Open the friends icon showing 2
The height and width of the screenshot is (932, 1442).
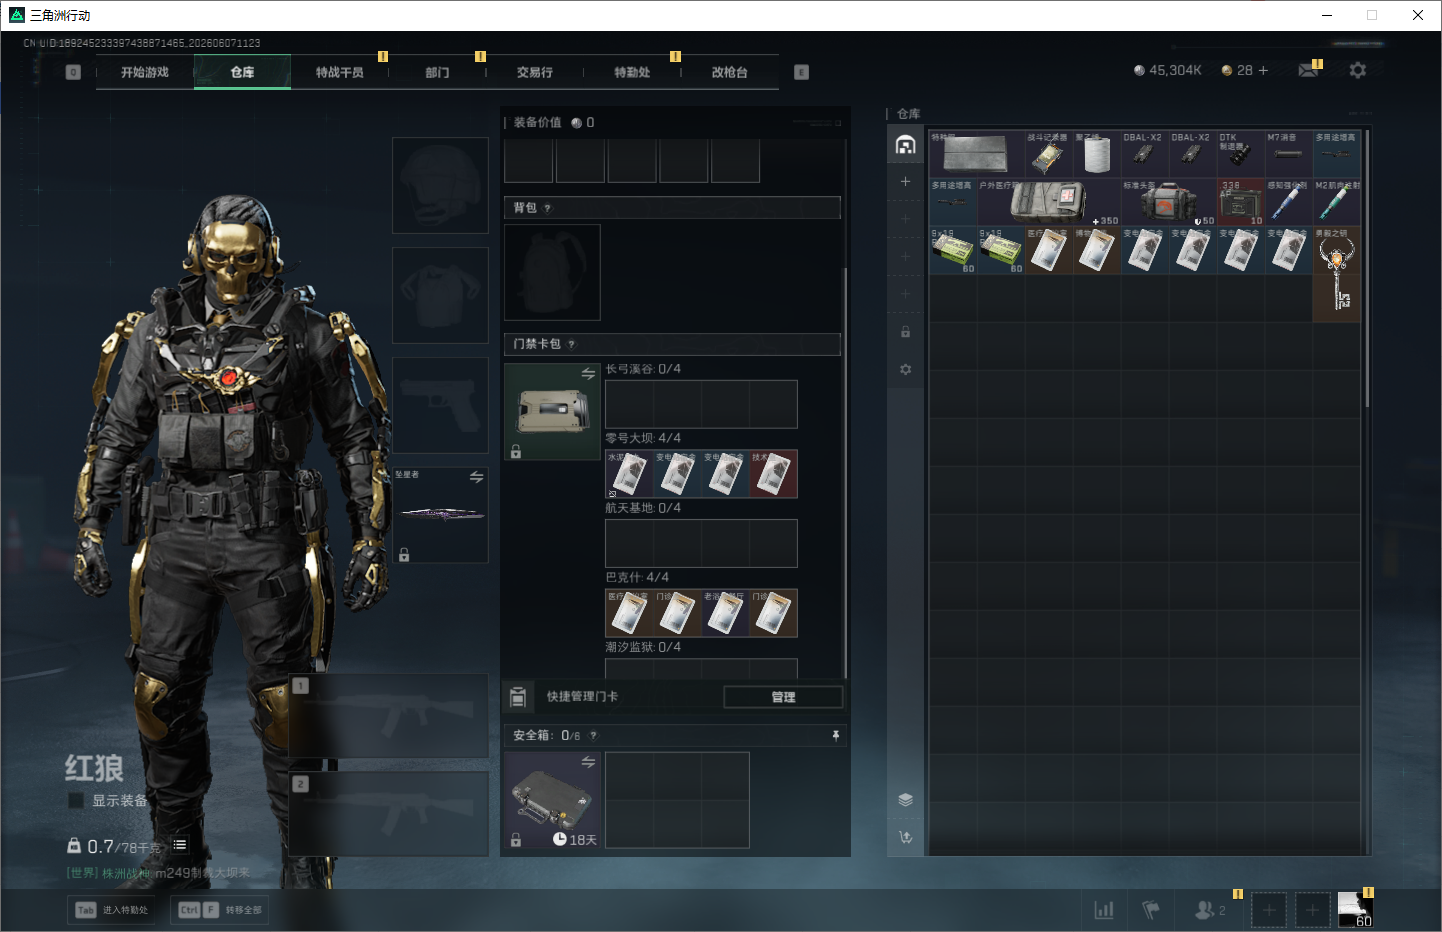click(1209, 910)
